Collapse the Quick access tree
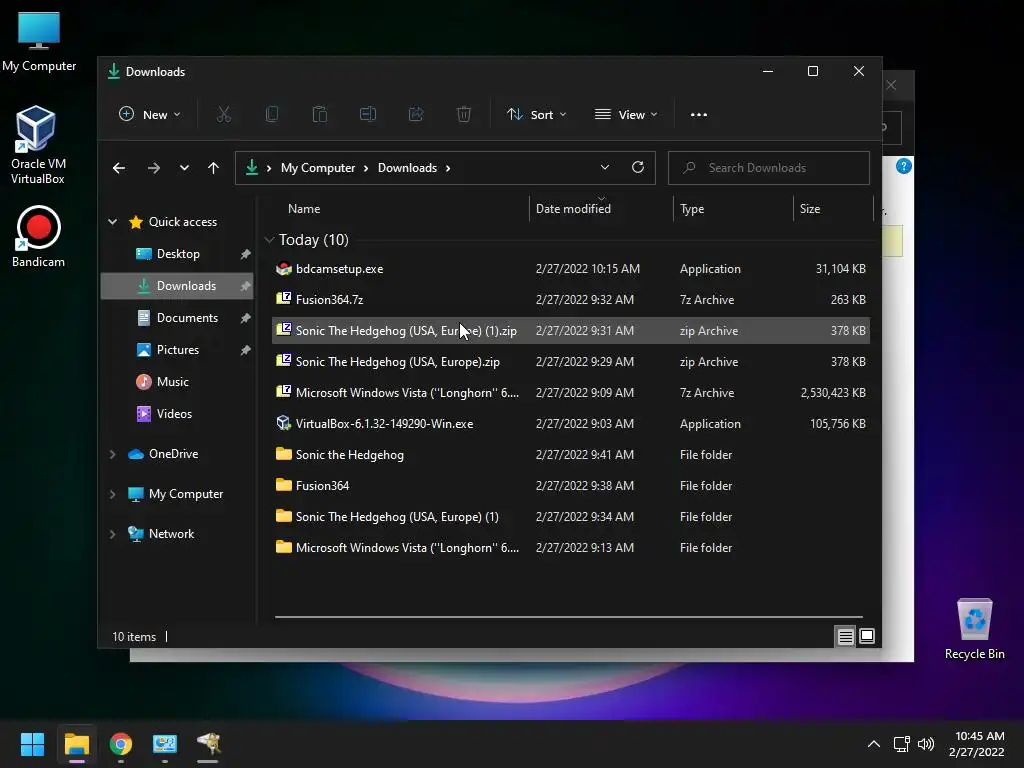Screen dimensions: 1024x768 112,222
